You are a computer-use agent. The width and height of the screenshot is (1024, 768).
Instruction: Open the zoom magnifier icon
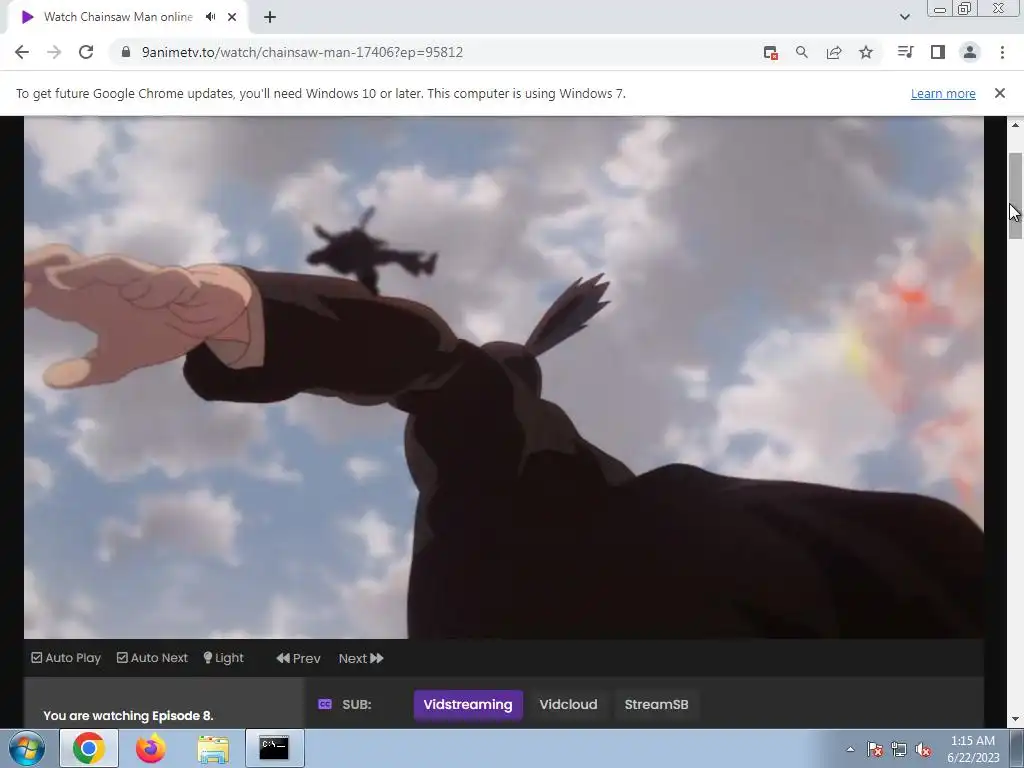(x=802, y=52)
